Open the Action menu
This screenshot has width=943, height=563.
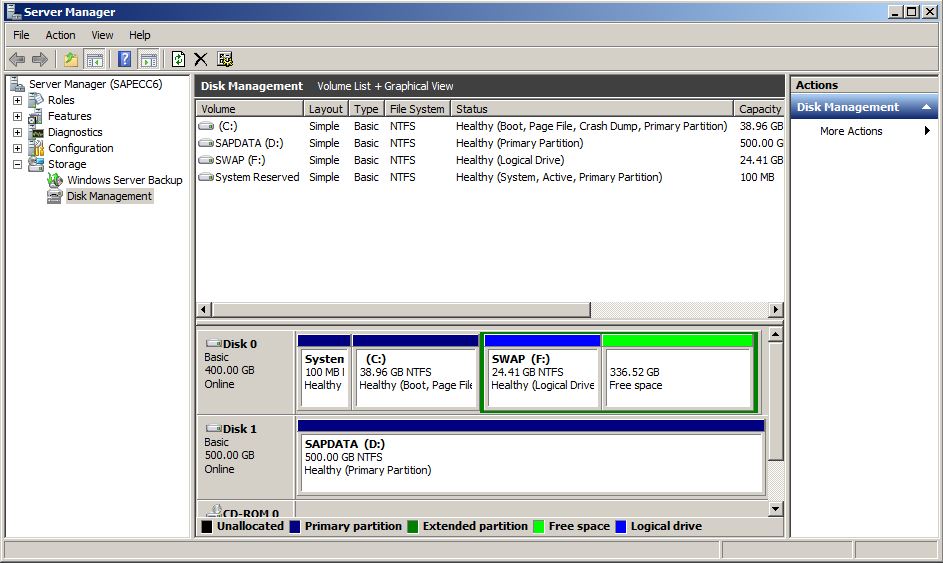pos(61,35)
